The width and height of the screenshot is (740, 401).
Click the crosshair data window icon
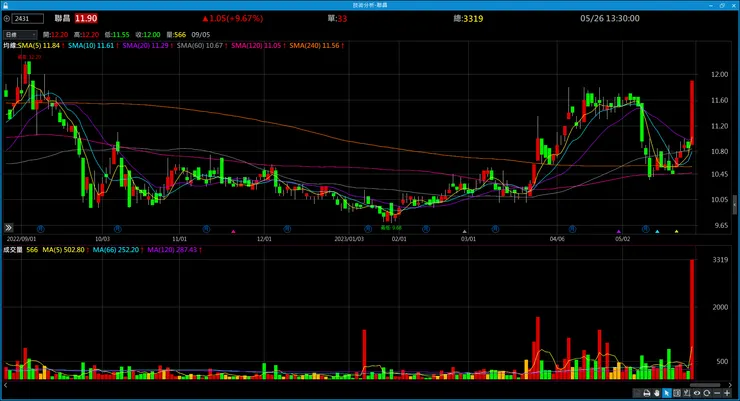tap(677, 393)
